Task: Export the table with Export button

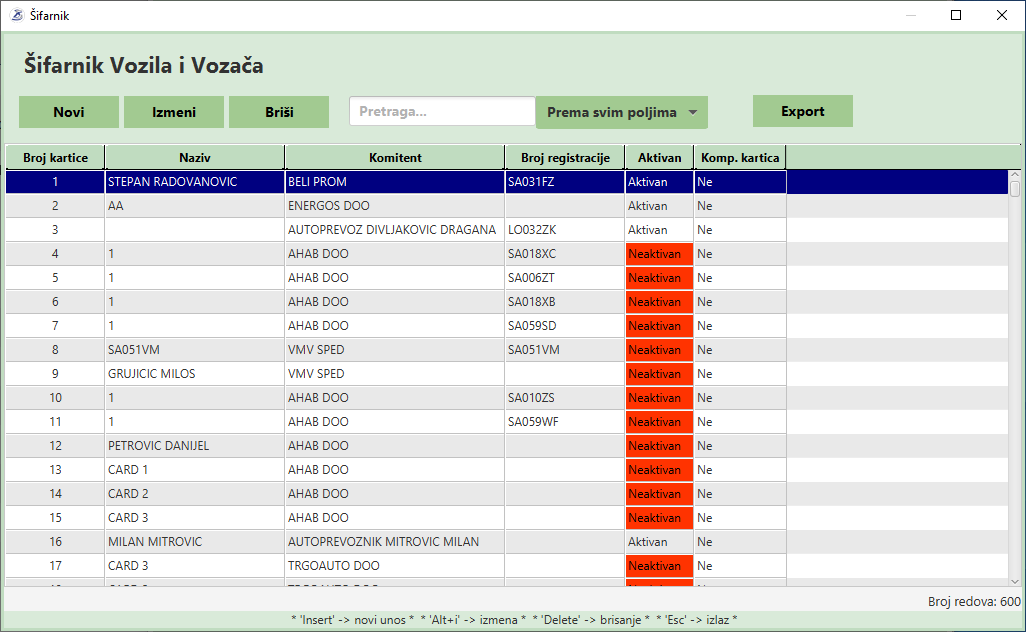Action: pyautogui.click(x=802, y=111)
